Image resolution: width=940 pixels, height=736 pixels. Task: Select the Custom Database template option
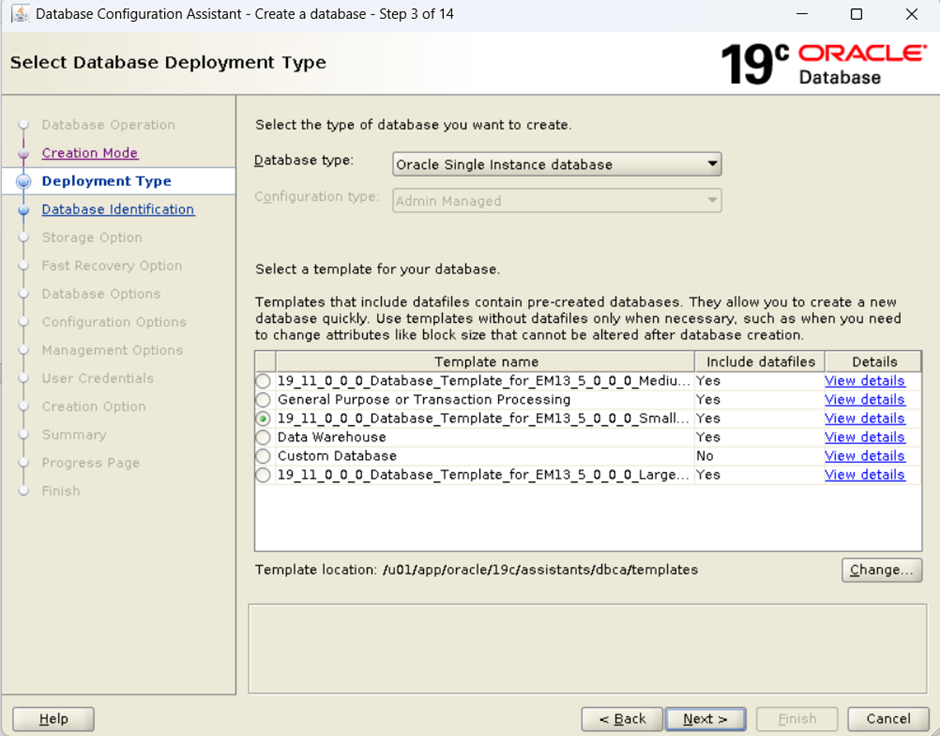coord(263,456)
